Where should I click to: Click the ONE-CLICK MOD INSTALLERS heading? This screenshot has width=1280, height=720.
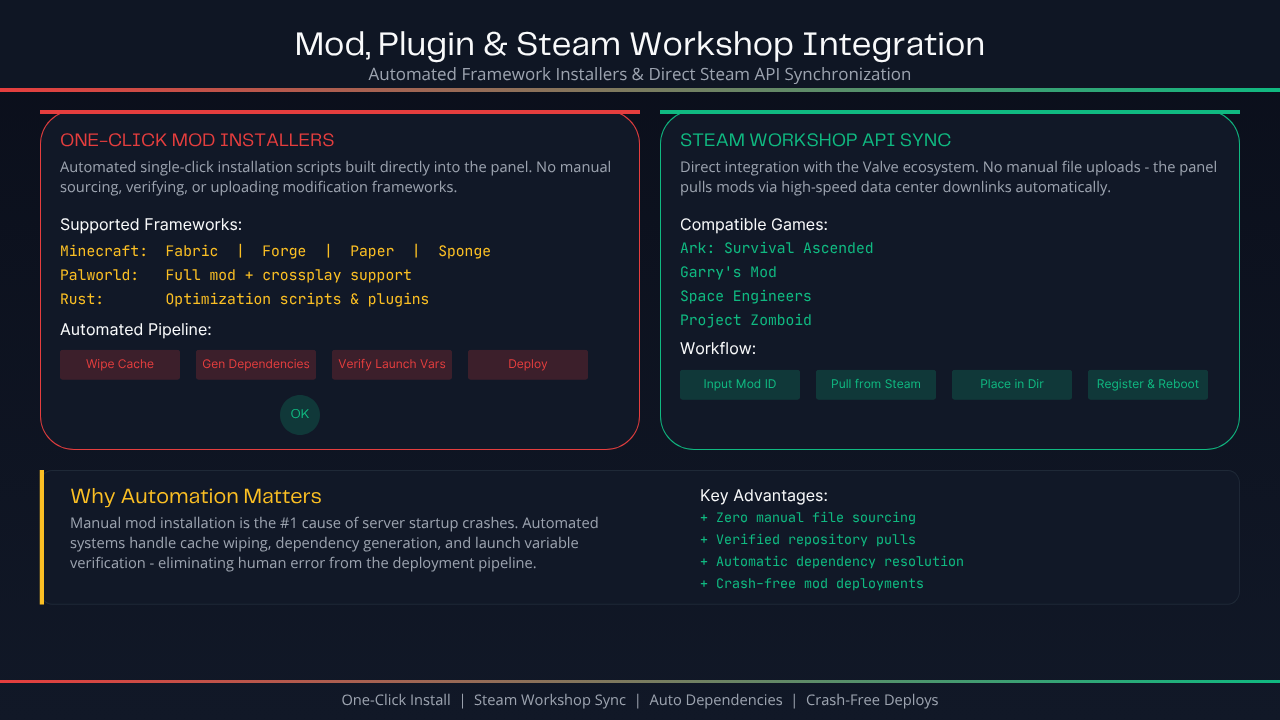click(x=197, y=140)
